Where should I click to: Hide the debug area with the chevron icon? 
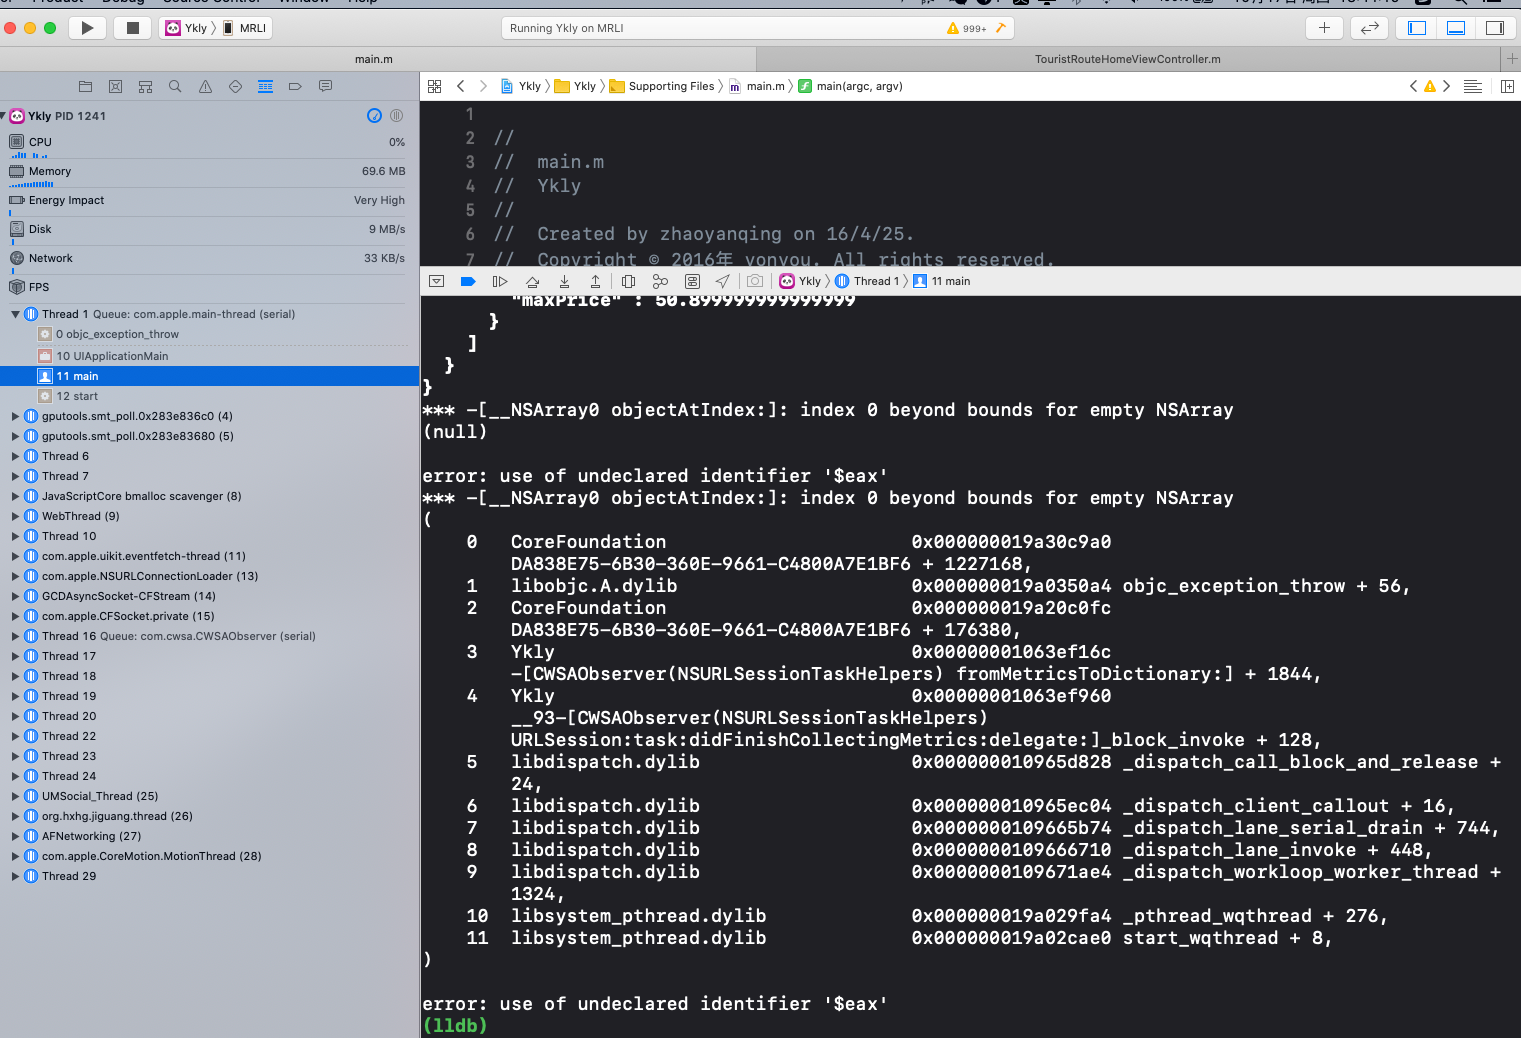(437, 281)
